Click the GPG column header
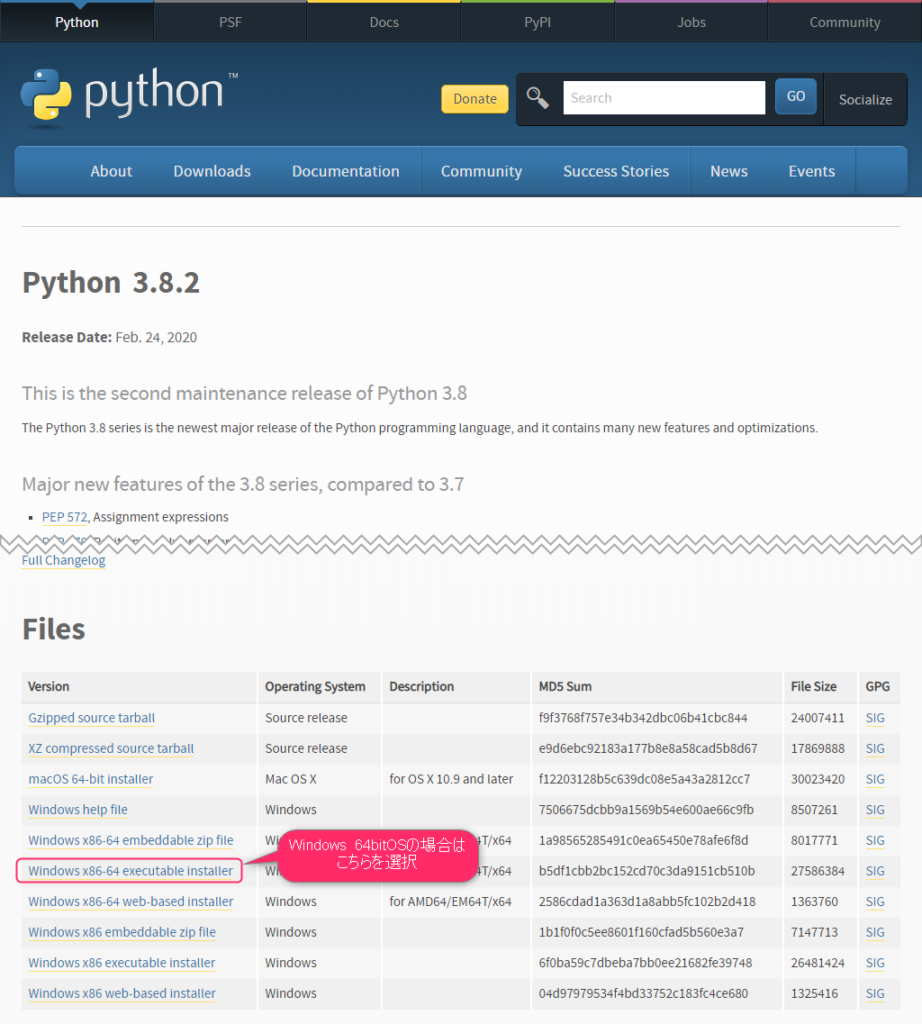 tap(878, 686)
